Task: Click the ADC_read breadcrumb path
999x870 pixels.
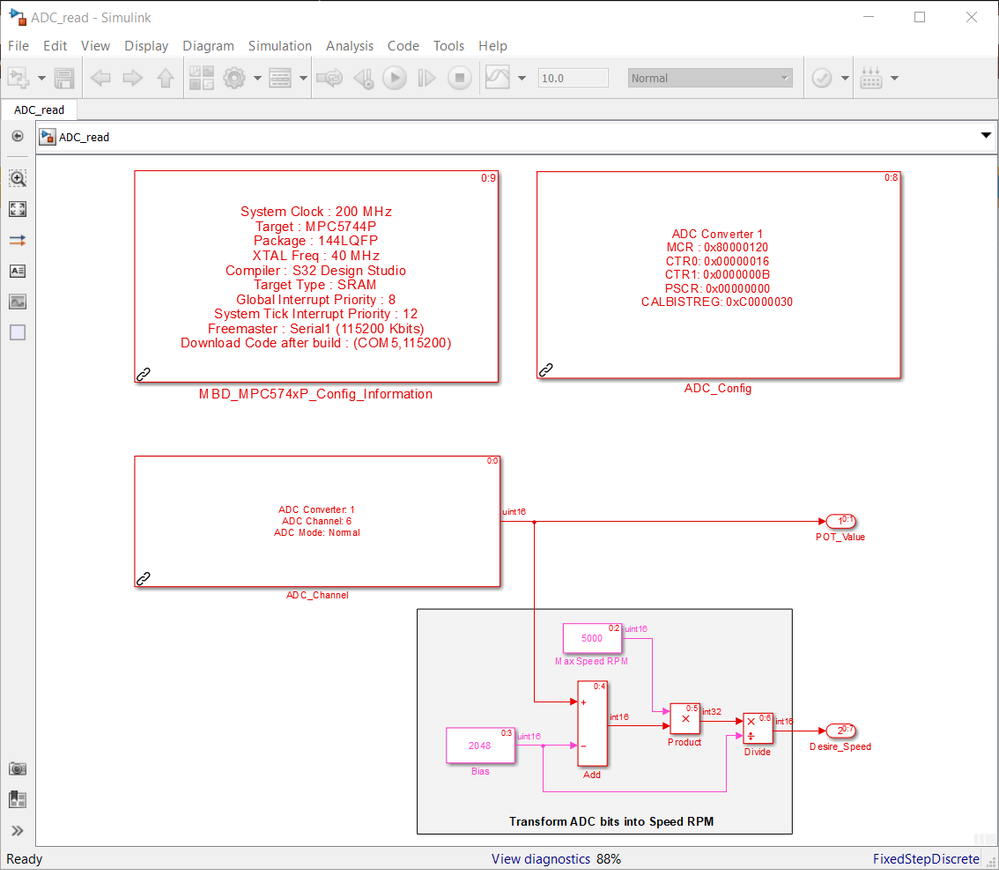Action: tap(83, 137)
